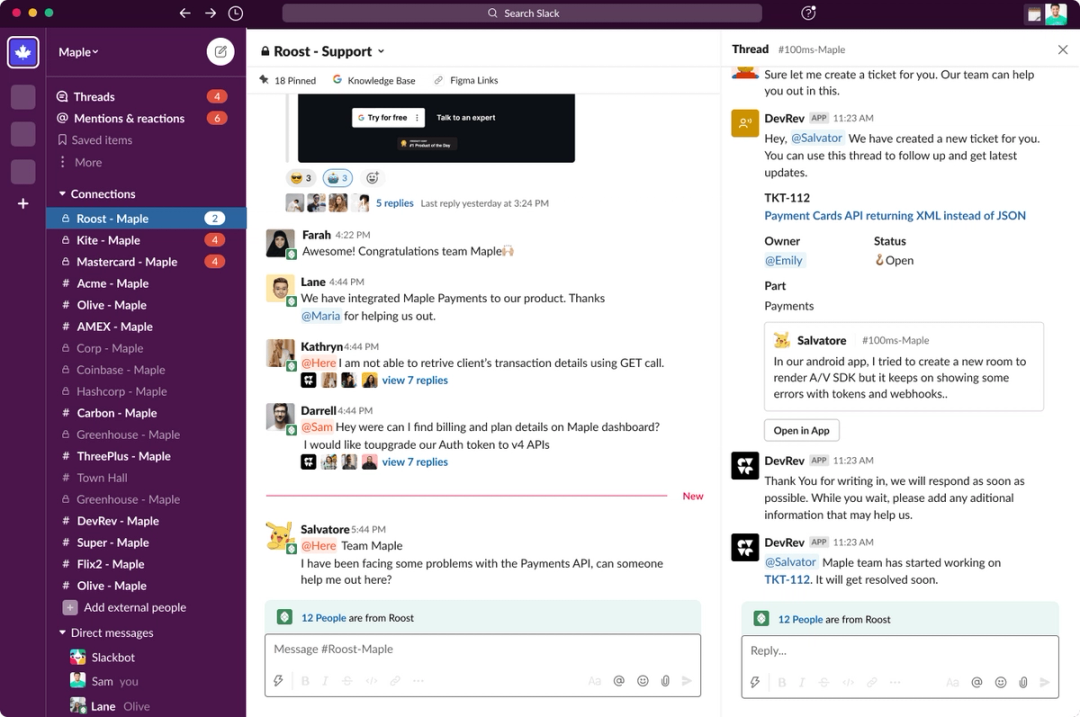Send the thread reply

(x=1045, y=682)
